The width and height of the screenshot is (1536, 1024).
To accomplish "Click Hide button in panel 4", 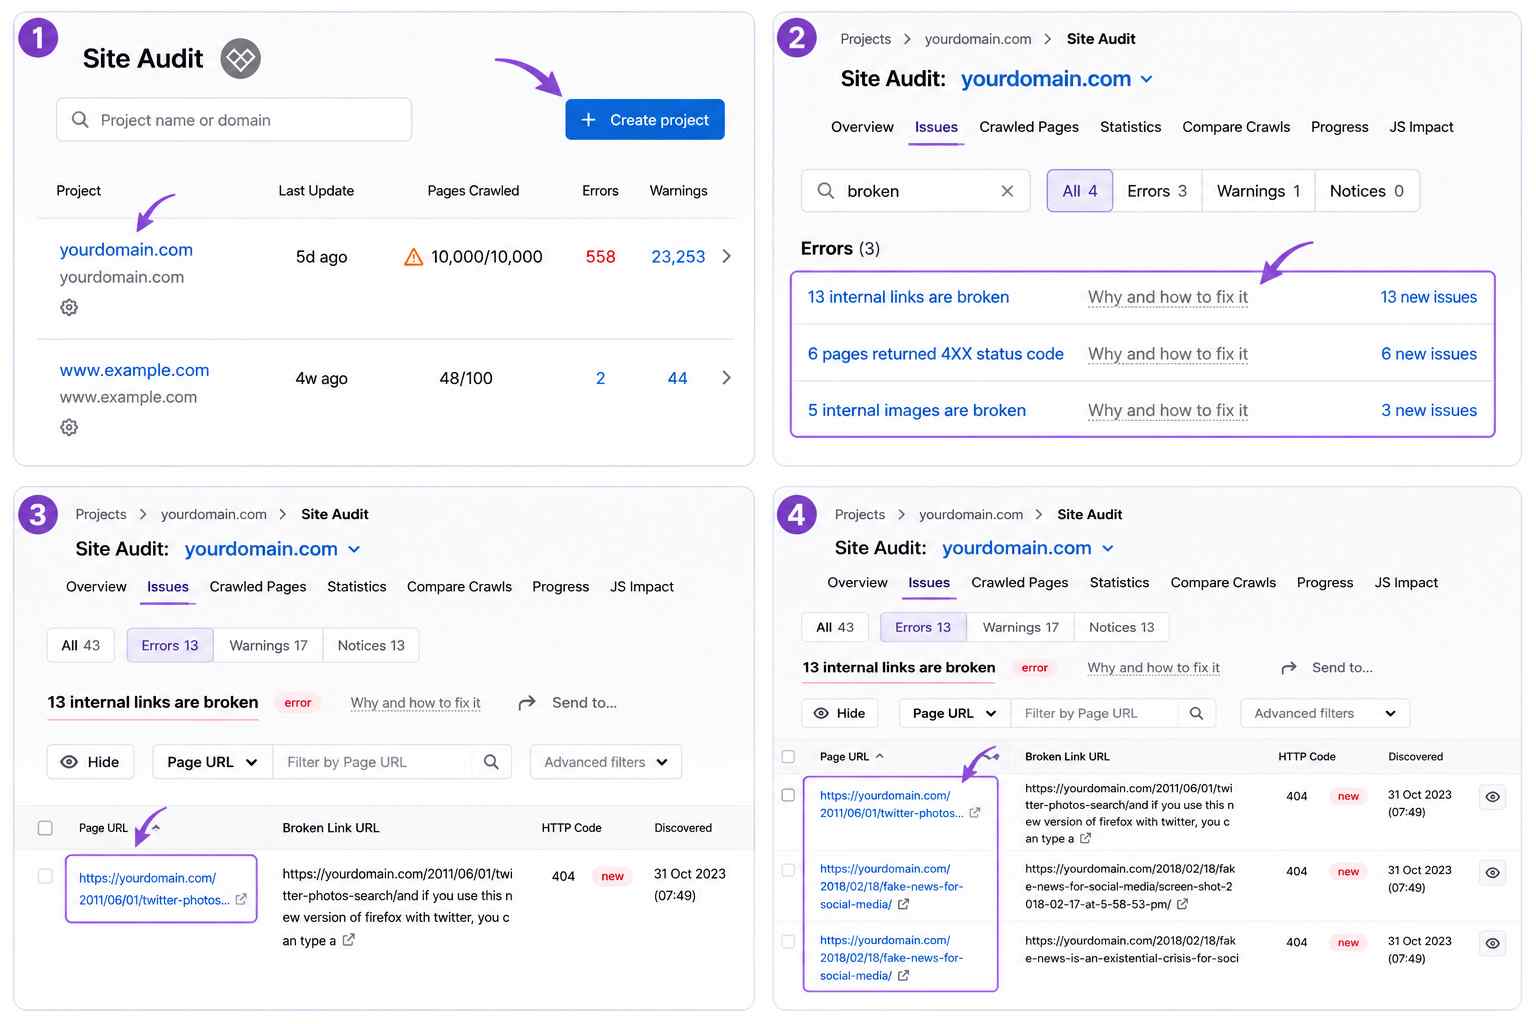I will 839,713.
